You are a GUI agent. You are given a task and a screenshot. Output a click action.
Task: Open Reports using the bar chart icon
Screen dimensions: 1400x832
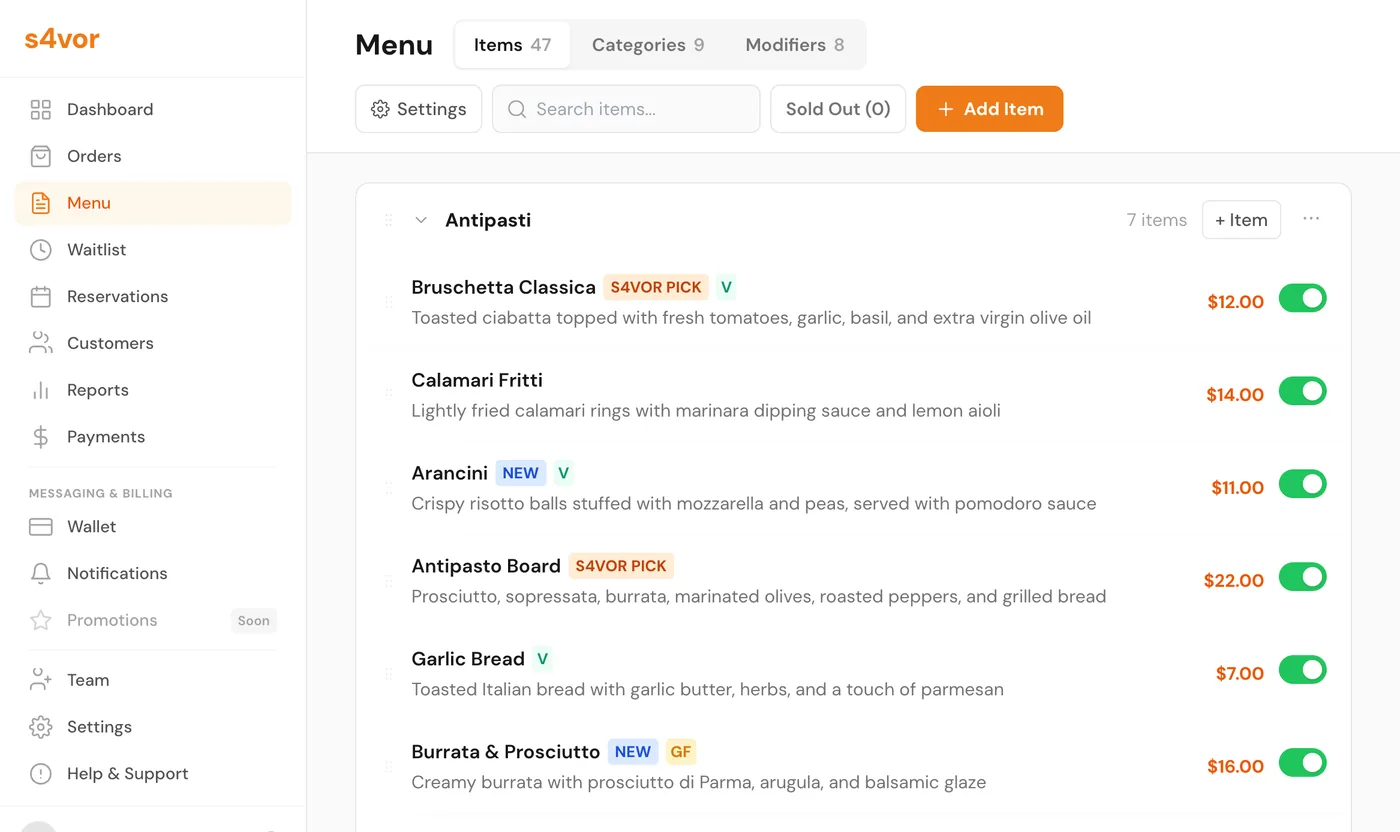pos(40,390)
